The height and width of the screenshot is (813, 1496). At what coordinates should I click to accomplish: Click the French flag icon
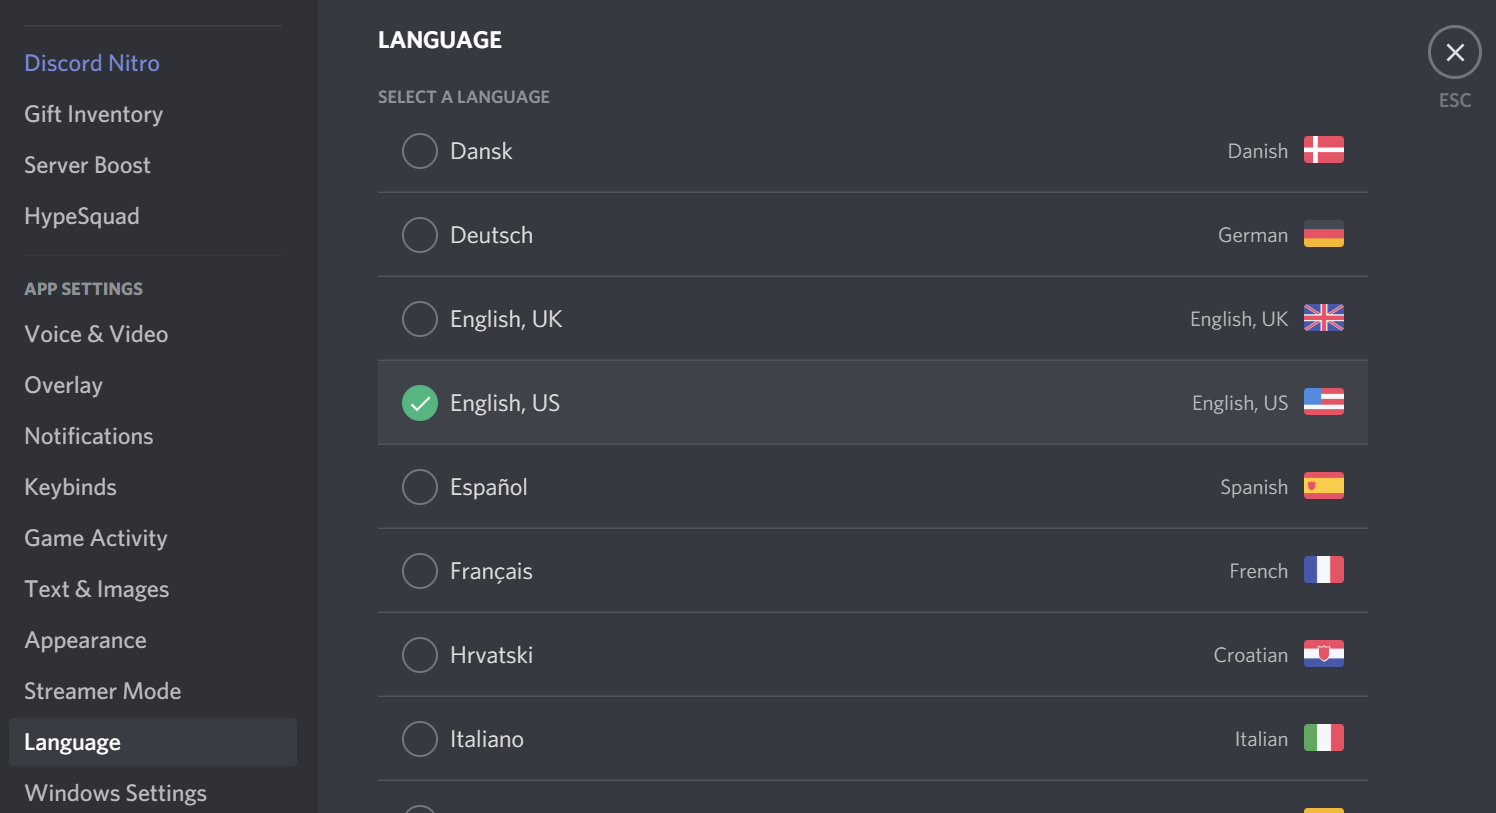1323,570
